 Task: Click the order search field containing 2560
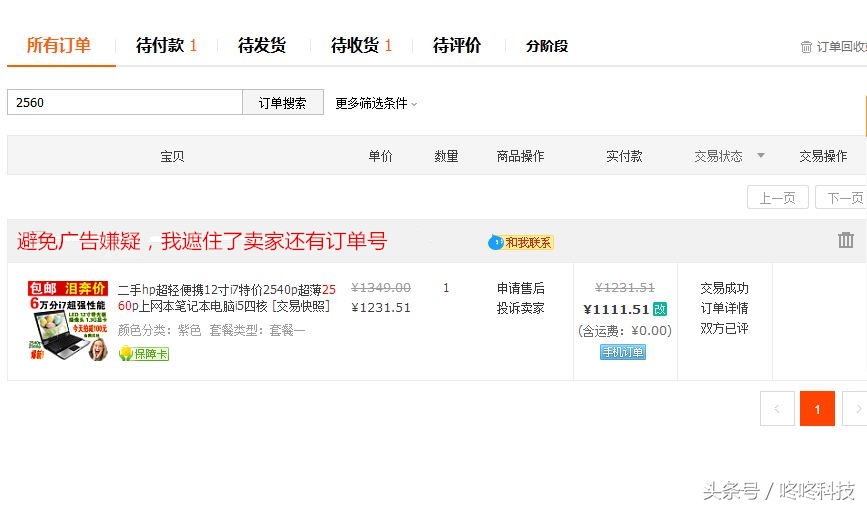click(x=125, y=102)
